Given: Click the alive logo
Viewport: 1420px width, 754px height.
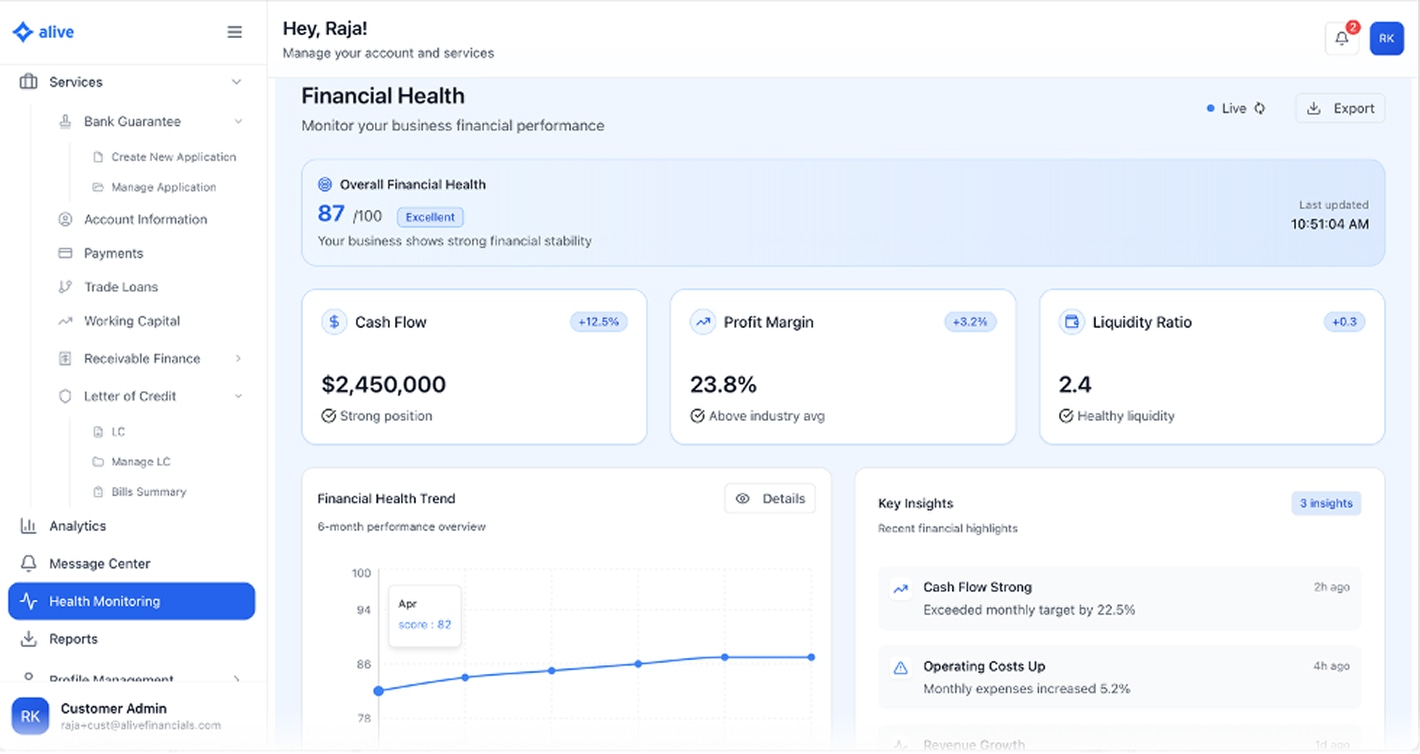Looking at the screenshot, I should coord(43,32).
